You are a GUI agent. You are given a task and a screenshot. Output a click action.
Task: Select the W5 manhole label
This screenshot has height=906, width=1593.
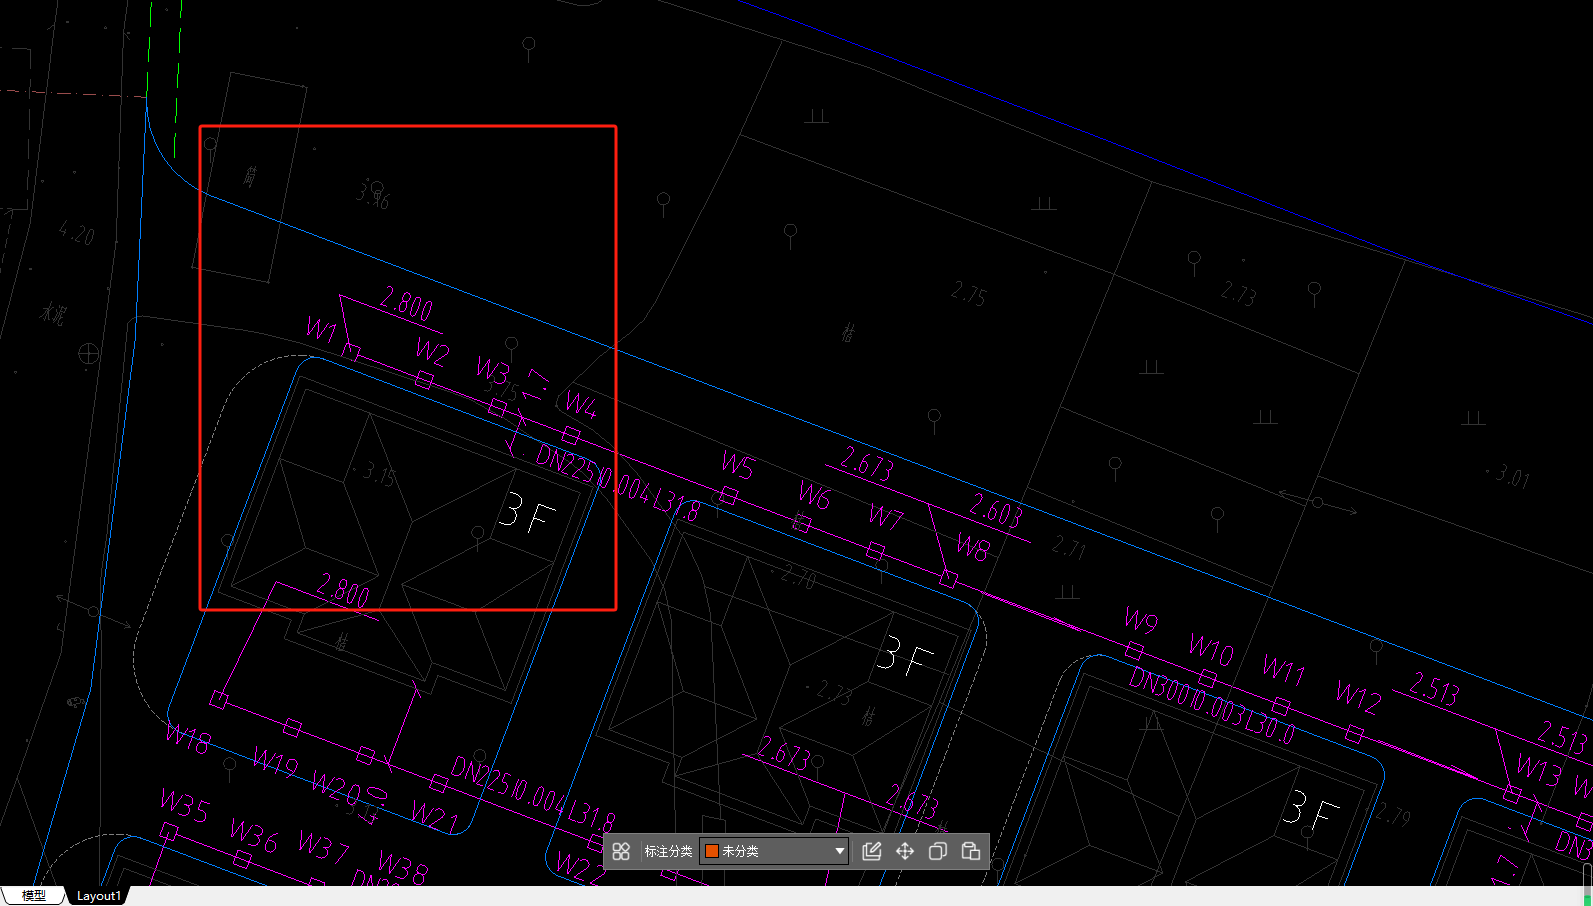tap(738, 465)
